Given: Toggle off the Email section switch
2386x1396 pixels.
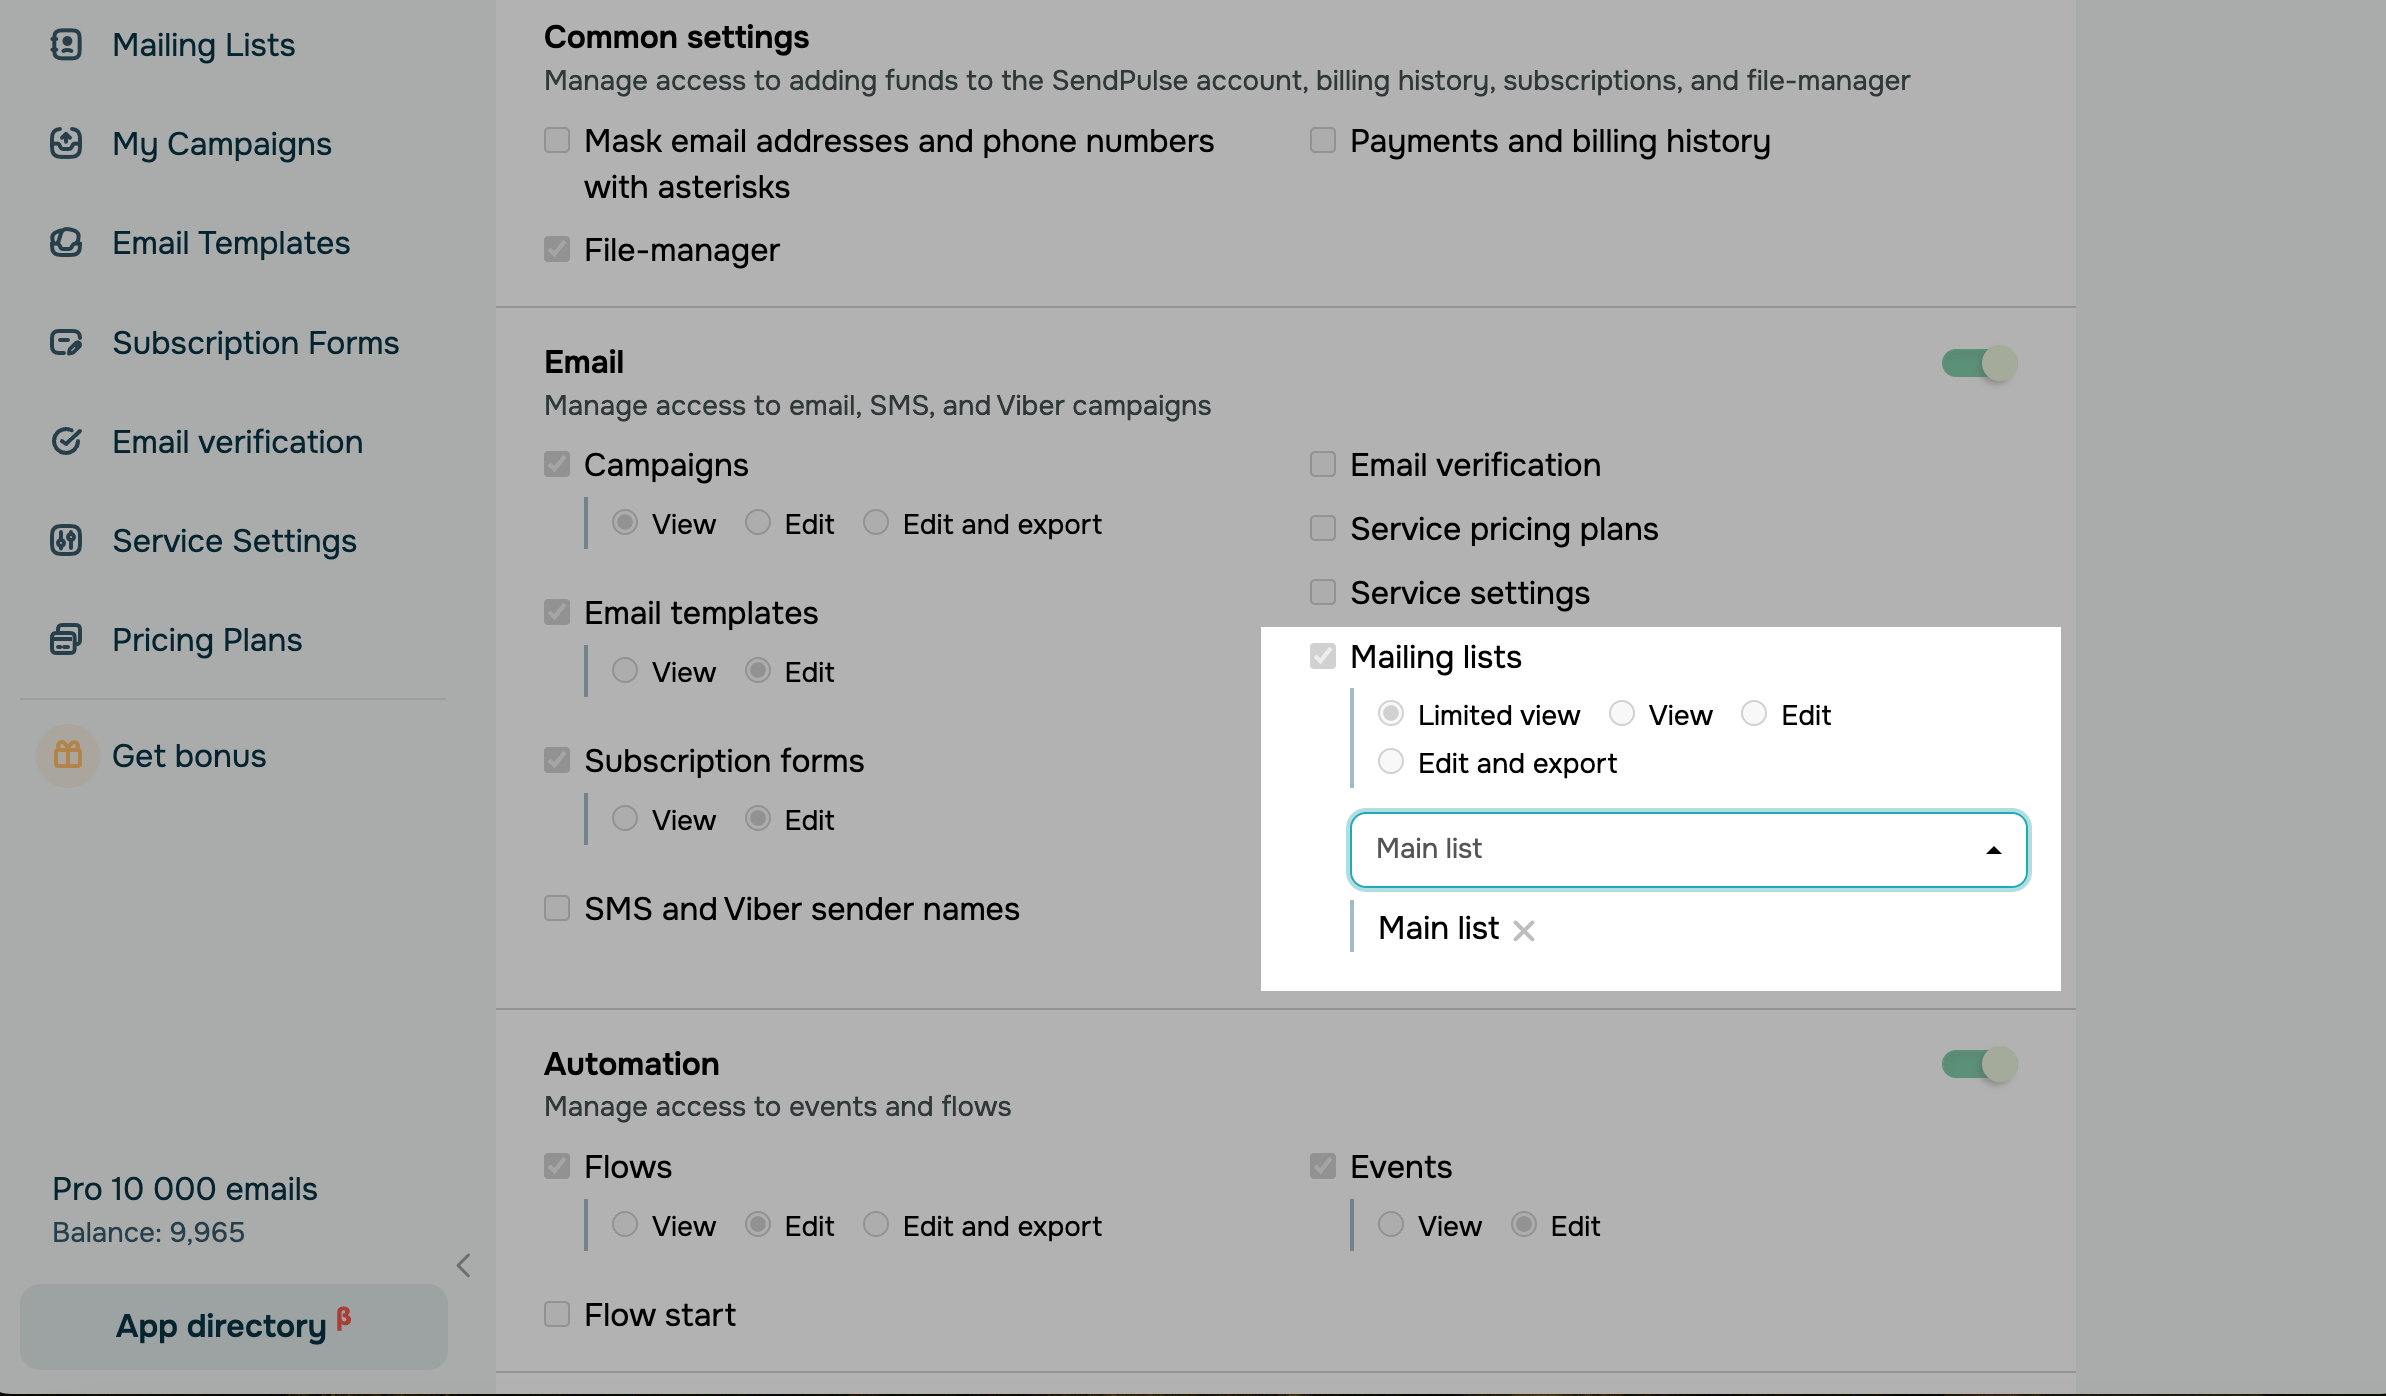Looking at the screenshot, I should [1979, 363].
